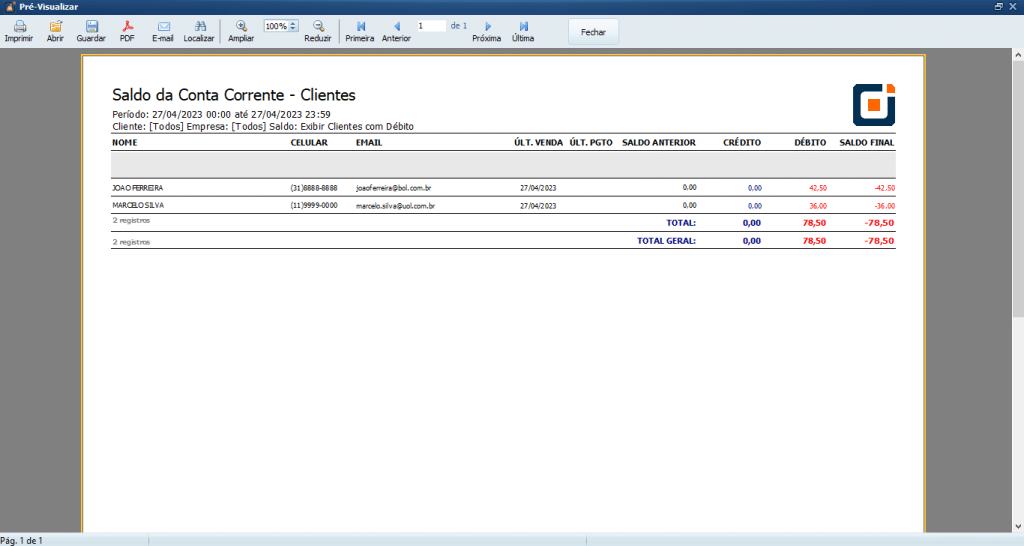Zoom in using the Ampliar magnifier icon

pos(241,26)
